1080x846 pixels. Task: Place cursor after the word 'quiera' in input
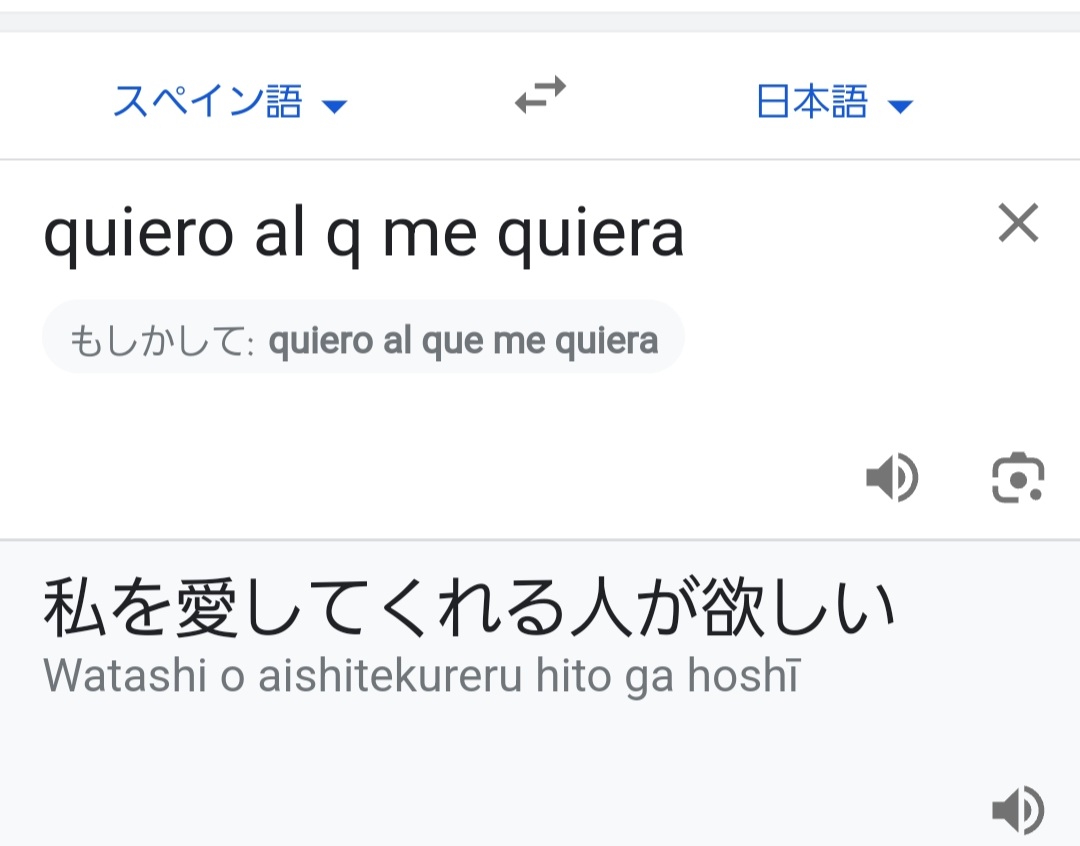[683, 234]
